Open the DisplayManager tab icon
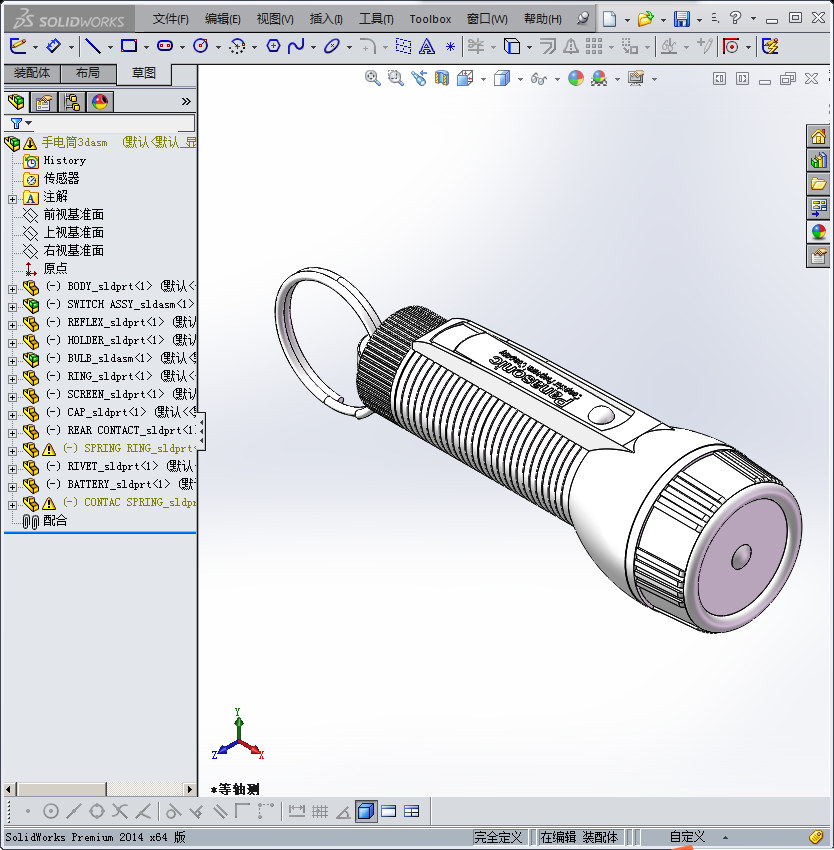The width and height of the screenshot is (834, 850). (100, 102)
